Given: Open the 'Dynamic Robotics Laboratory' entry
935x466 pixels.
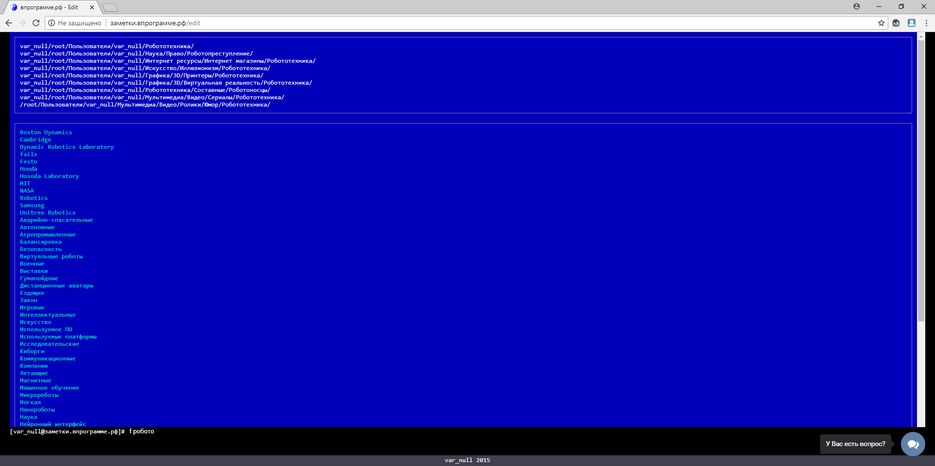Looking at the screenshot, I should tap(67, 147).
